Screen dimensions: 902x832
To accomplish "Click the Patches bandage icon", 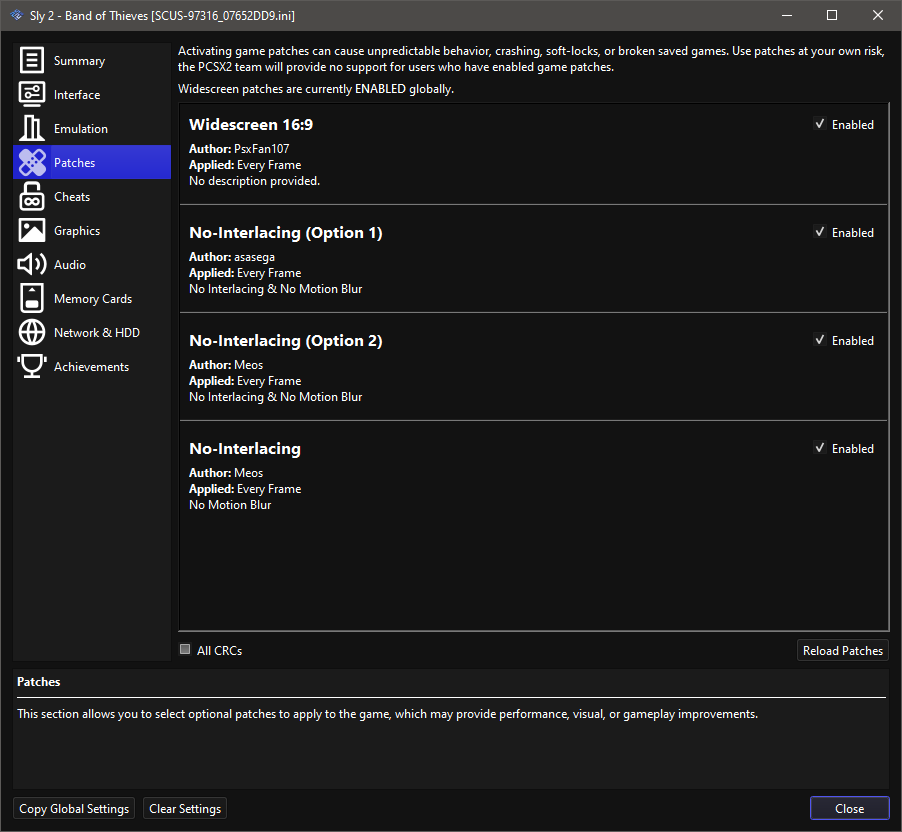I will pos(32,162).
